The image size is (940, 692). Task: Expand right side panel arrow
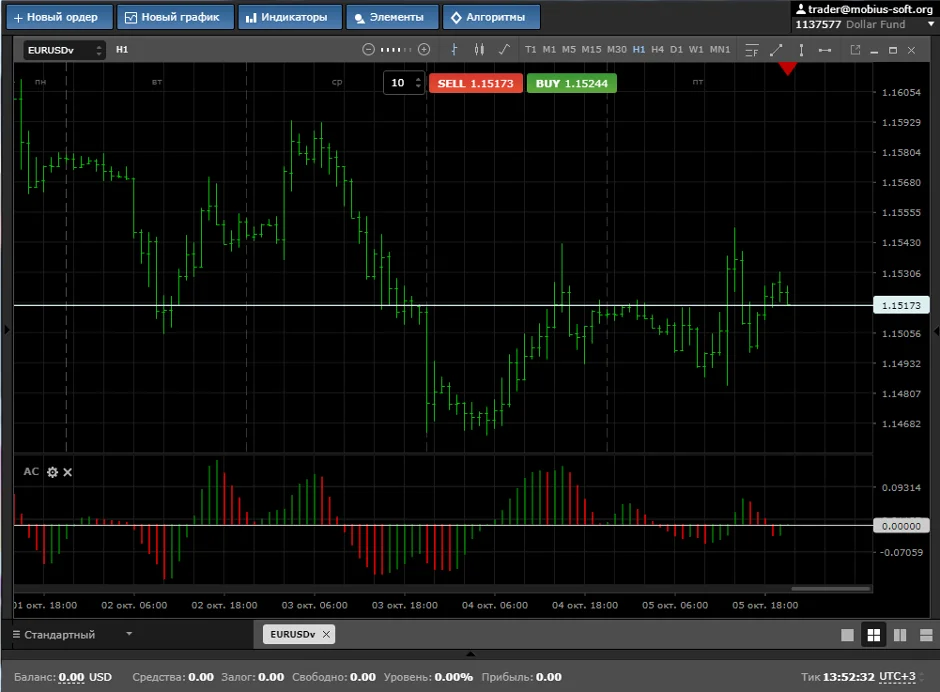936,331
